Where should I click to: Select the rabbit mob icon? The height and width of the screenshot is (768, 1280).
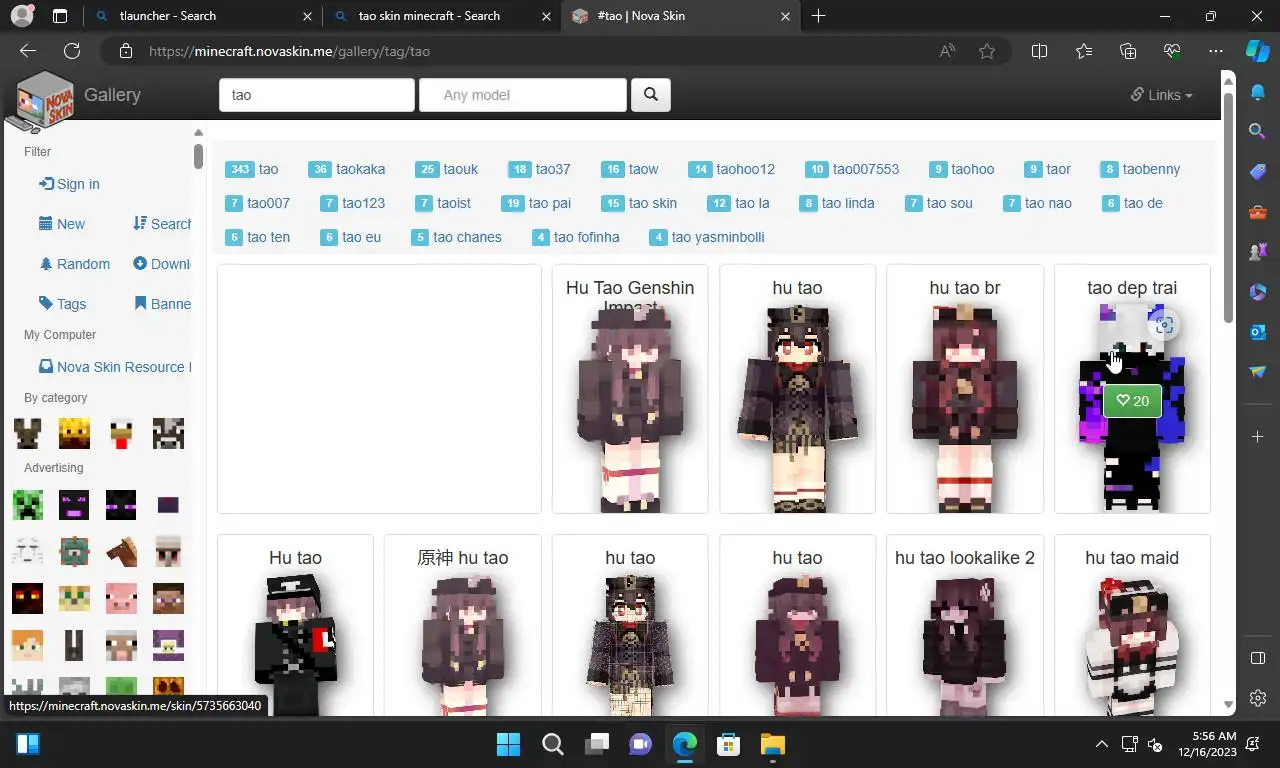click(74, 645)
